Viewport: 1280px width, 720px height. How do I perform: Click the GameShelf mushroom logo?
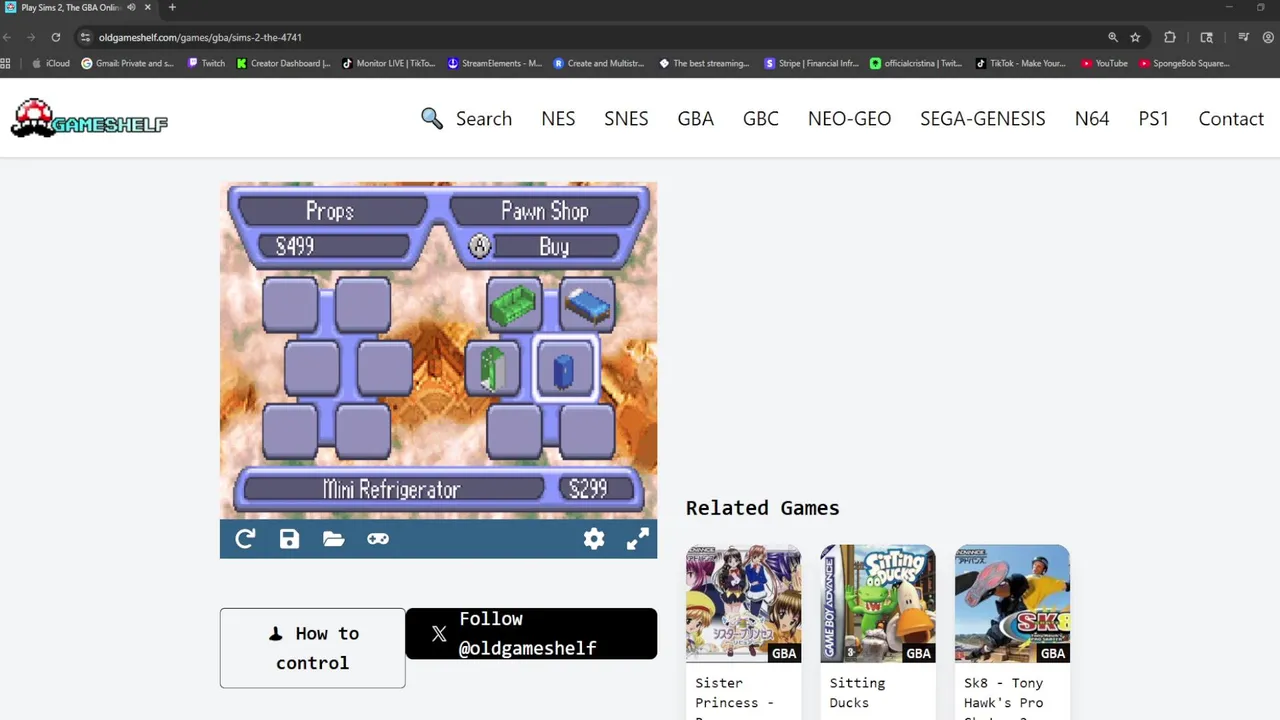pyautogui.click(x=89, y=119)
